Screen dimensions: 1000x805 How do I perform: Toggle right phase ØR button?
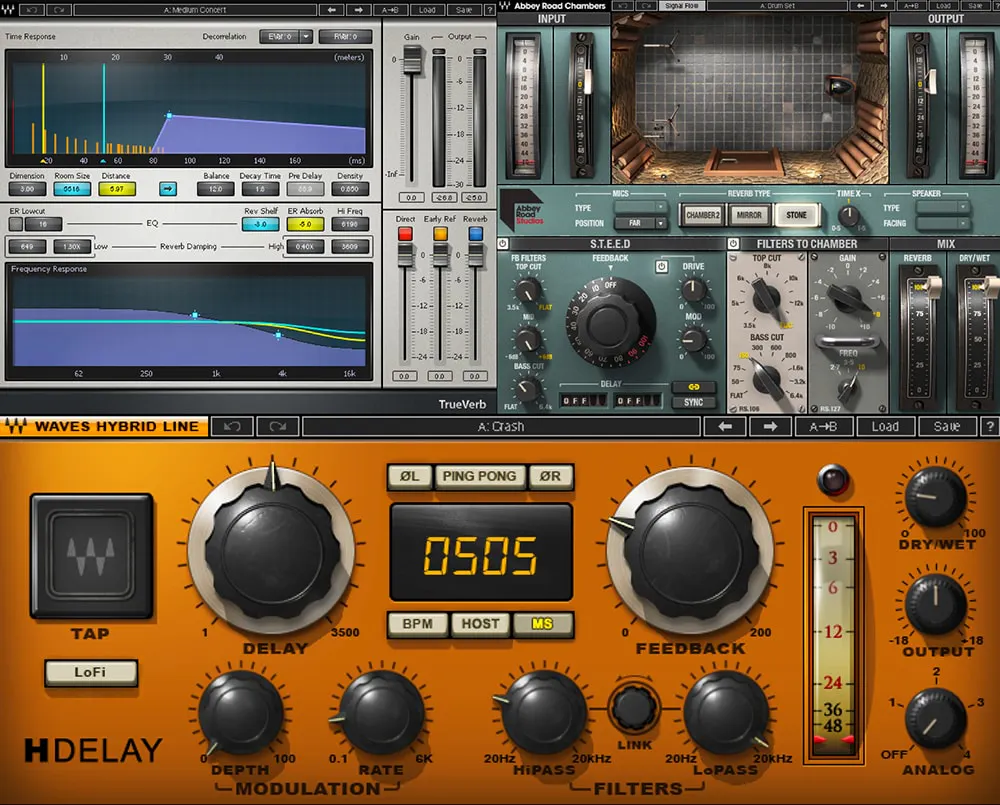point(550,476)
